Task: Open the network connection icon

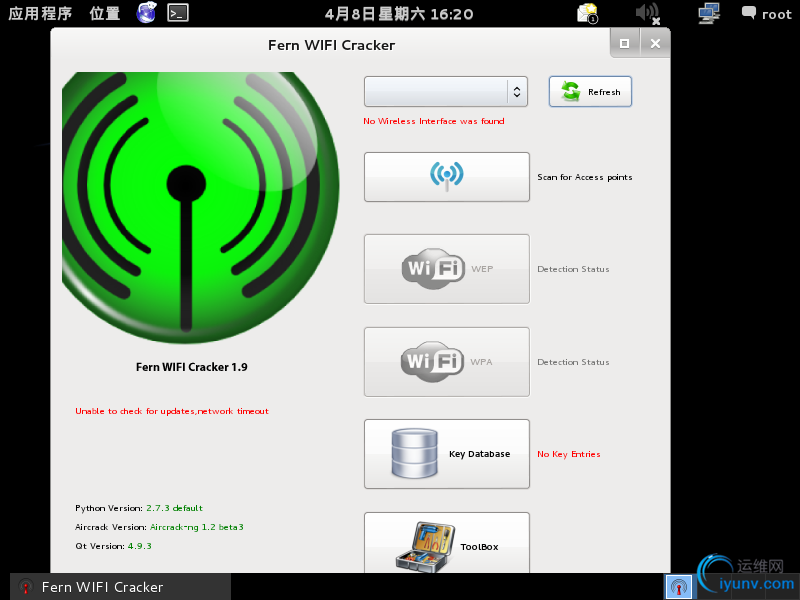Action: (709, 13)
